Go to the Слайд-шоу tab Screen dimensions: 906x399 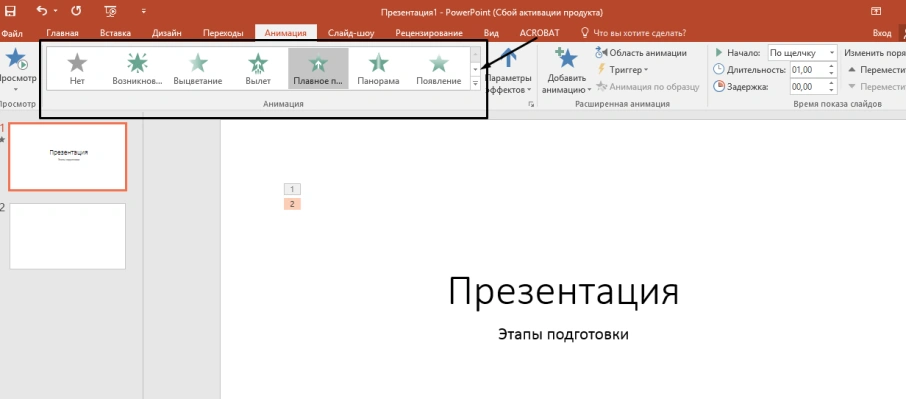coord(351,33)
